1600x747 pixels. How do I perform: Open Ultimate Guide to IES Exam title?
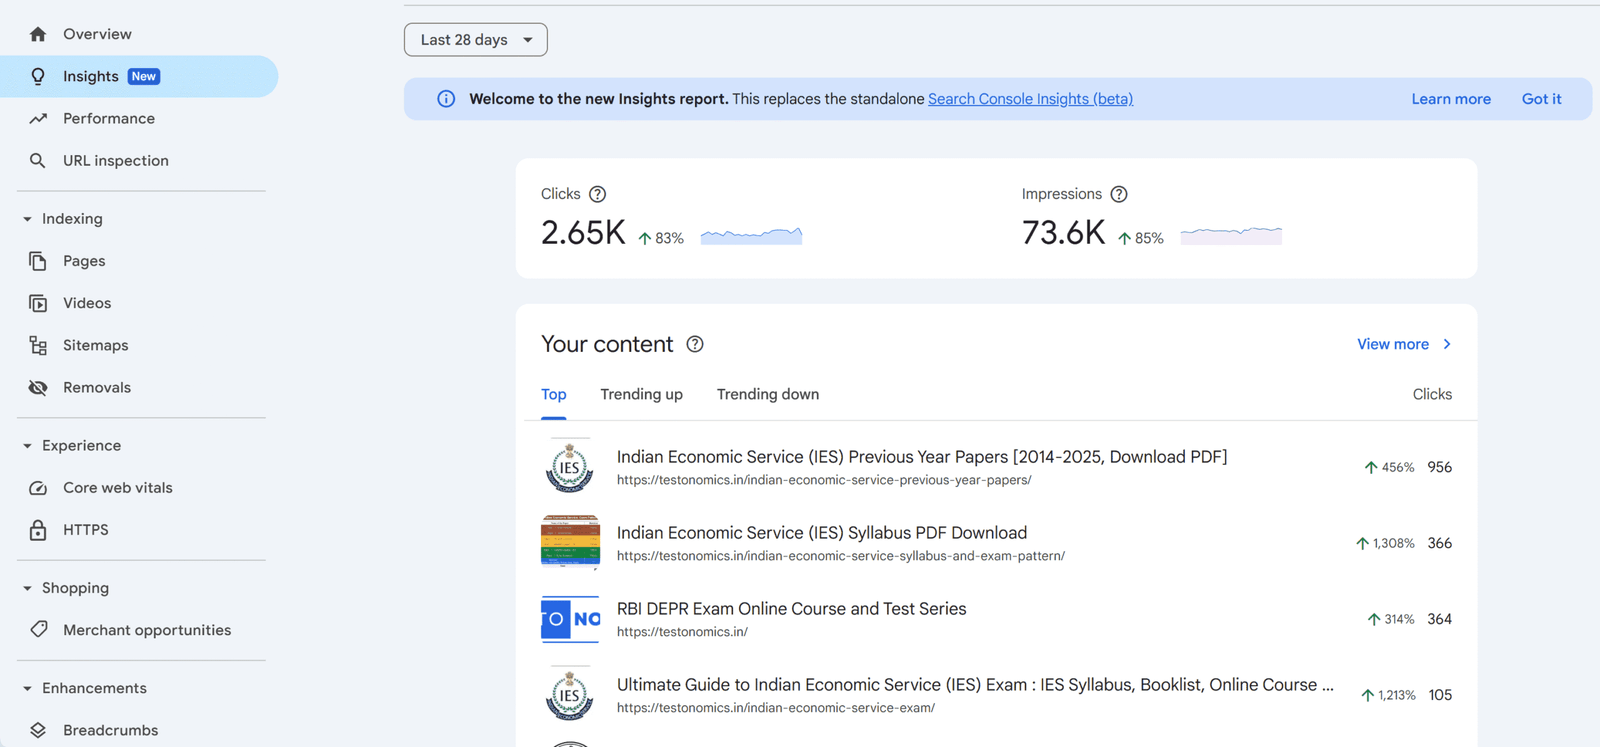click(975, 685)
